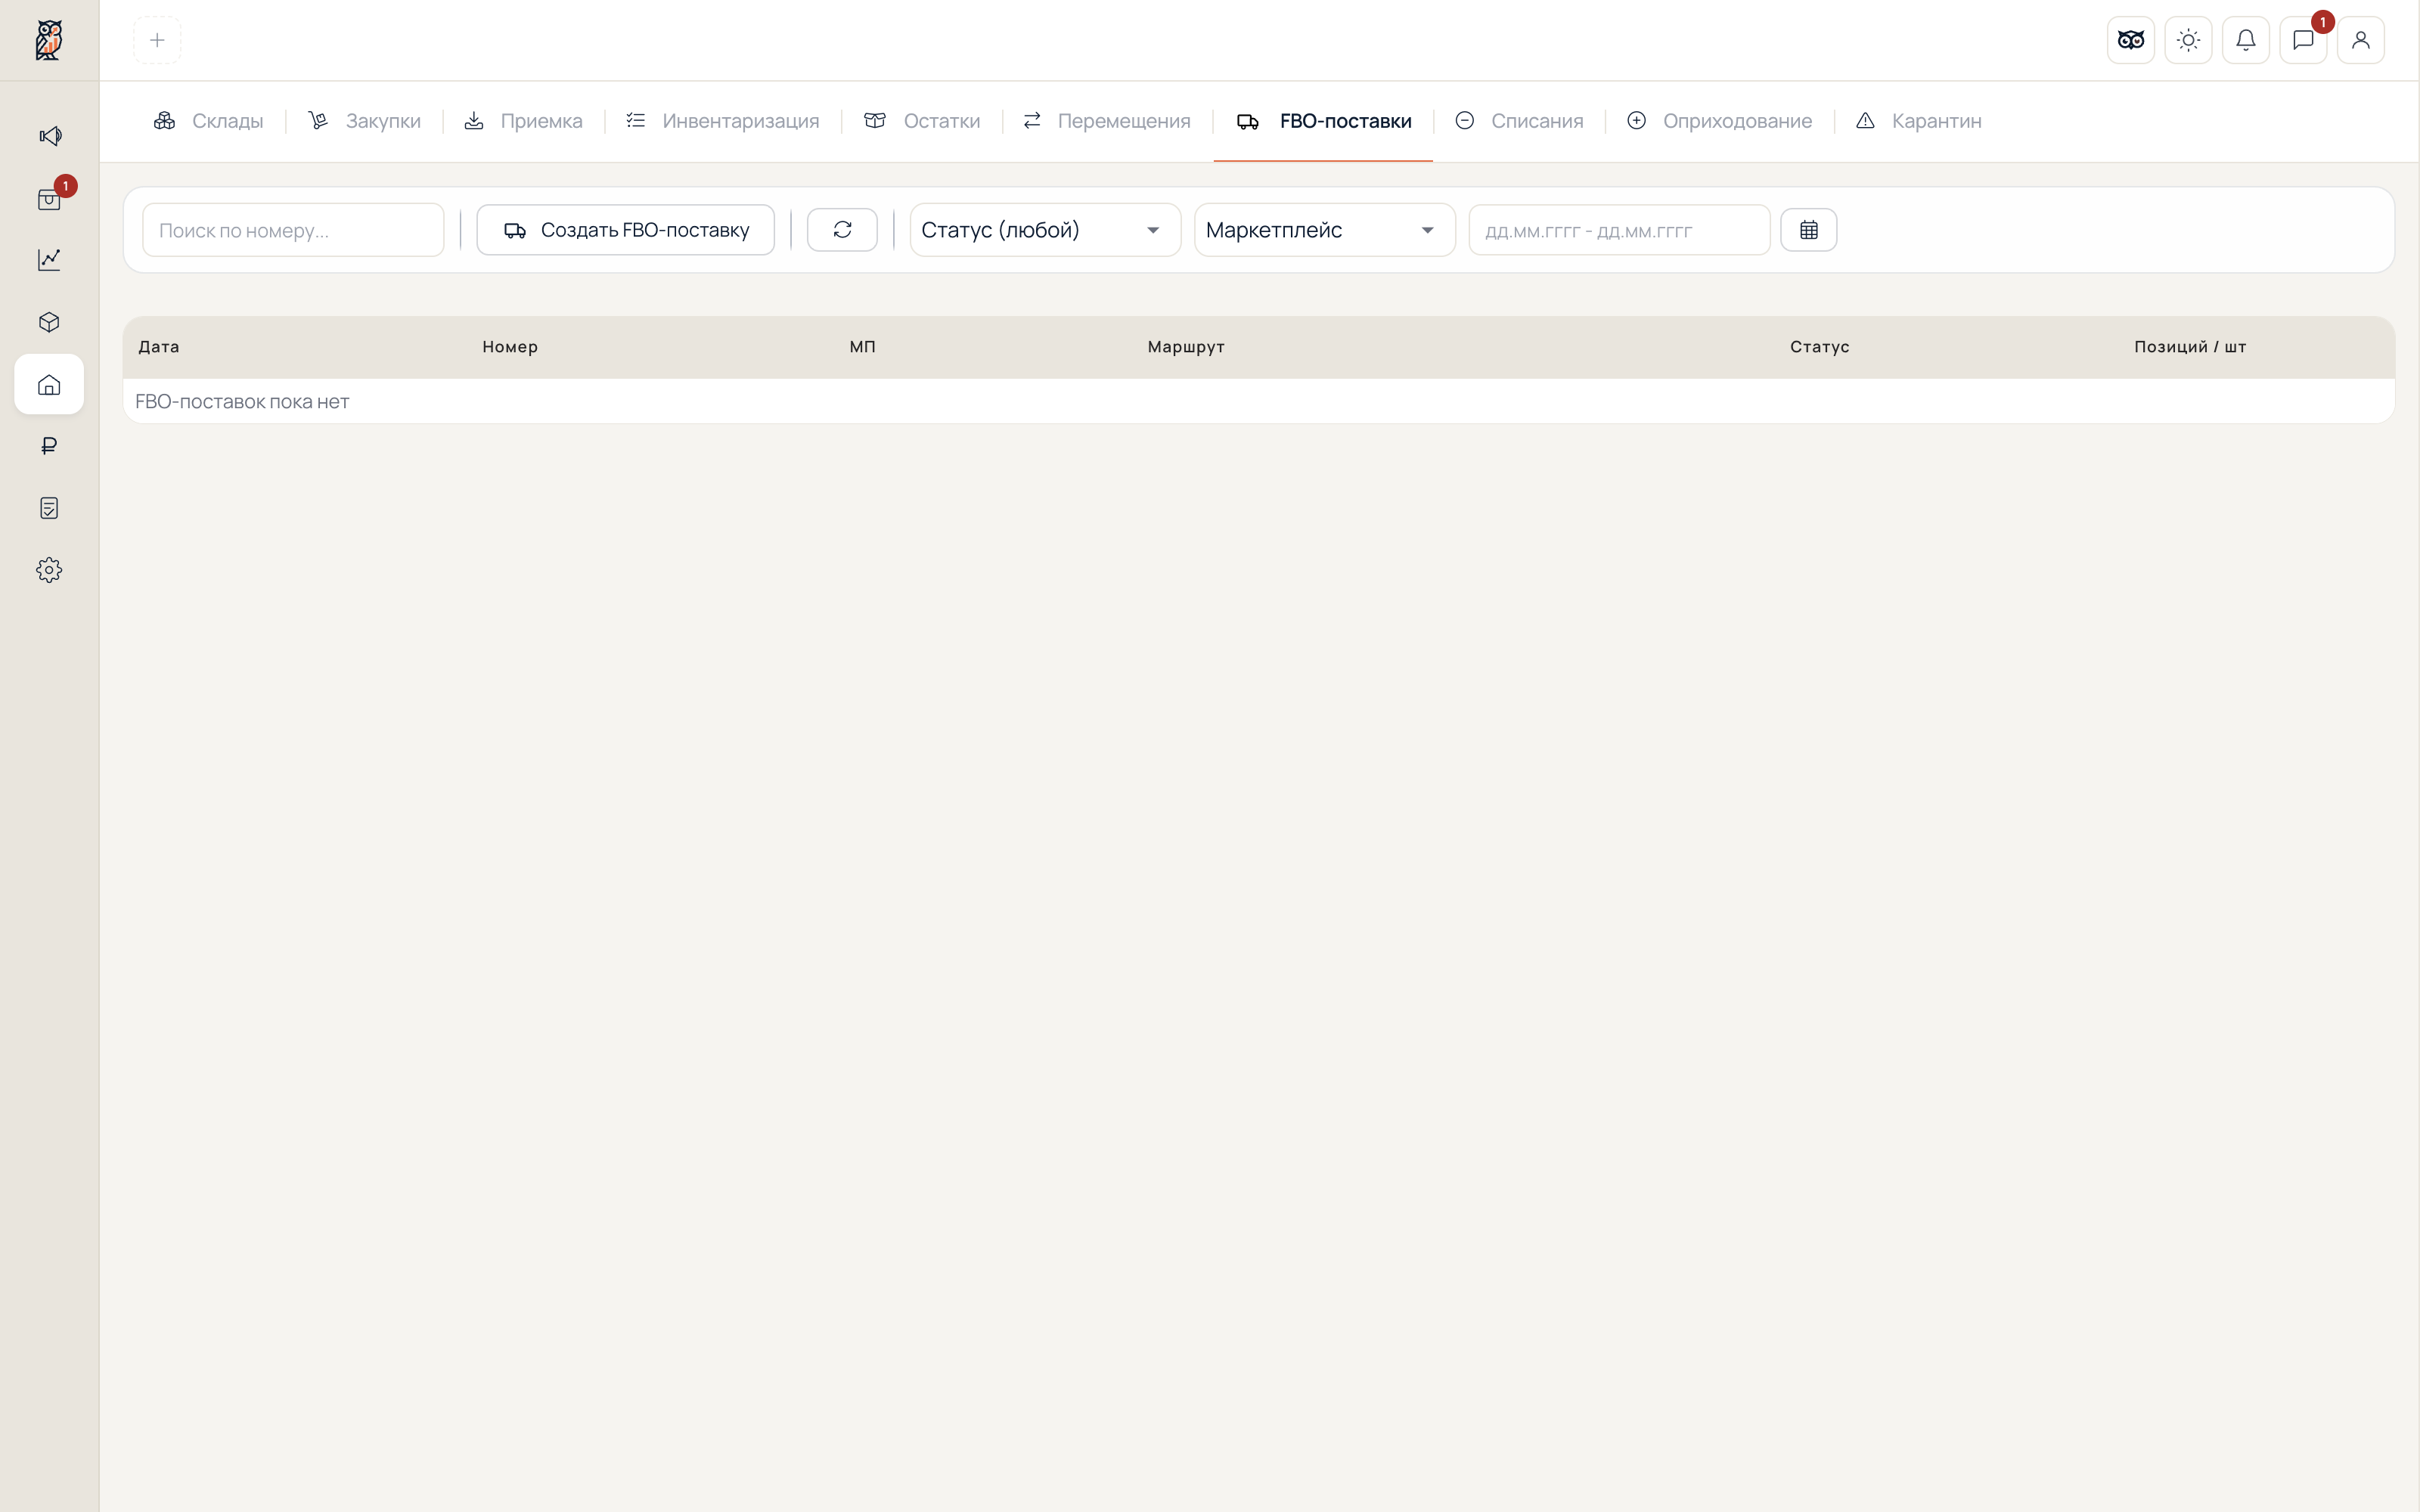Open the megaphone marketing section in sidebar
This screenshot has height=1512, width=2420.
[x=49, y=136]
